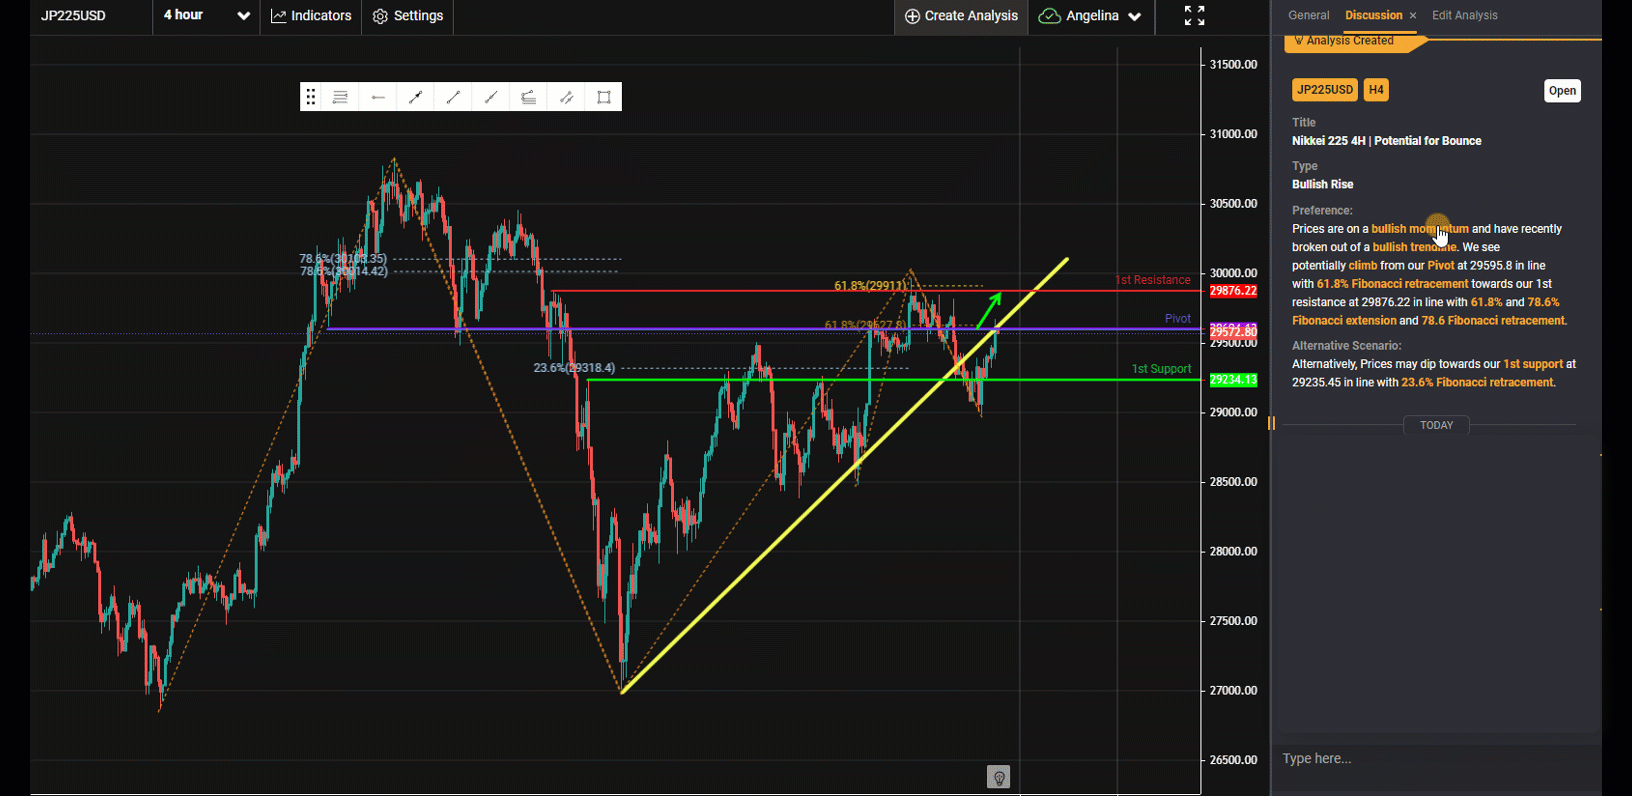
Task: Open the 4 hour timeframe dropdown
Action: [x=206, y=16]
